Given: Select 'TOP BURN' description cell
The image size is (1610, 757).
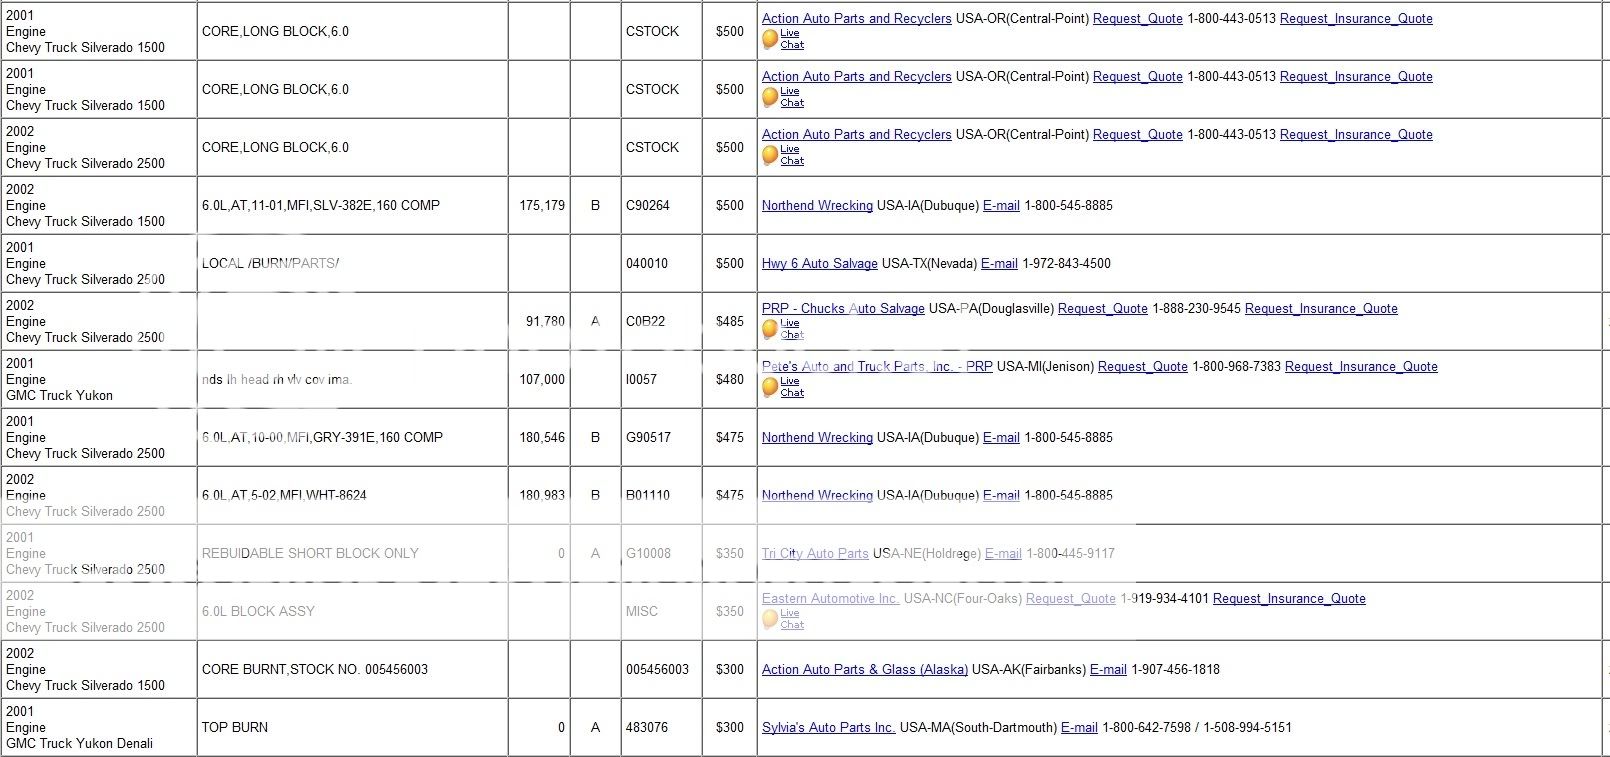Looking at the screenshot, I should coord(352,727).
